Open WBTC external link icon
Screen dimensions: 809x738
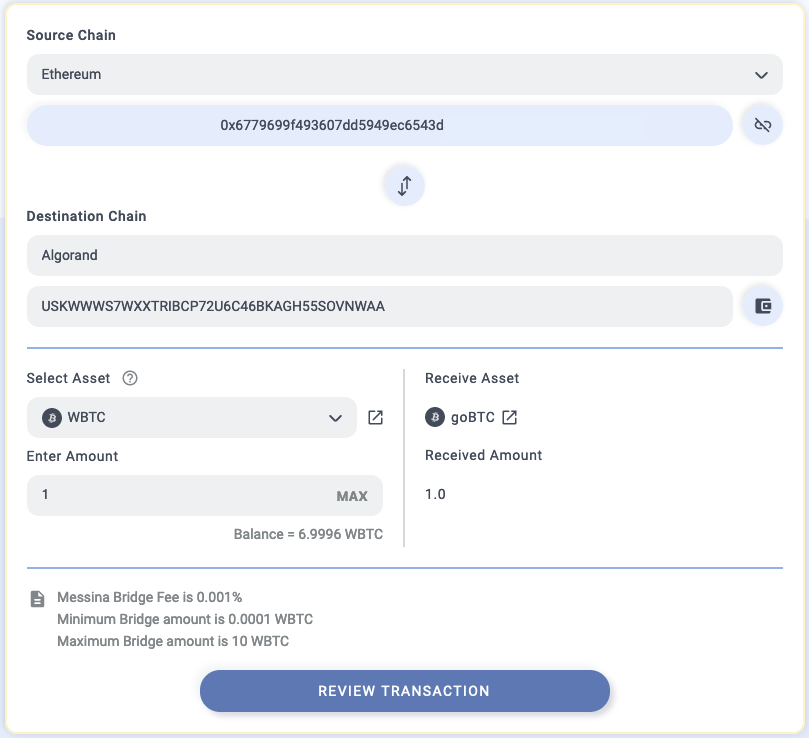(375, 418)
